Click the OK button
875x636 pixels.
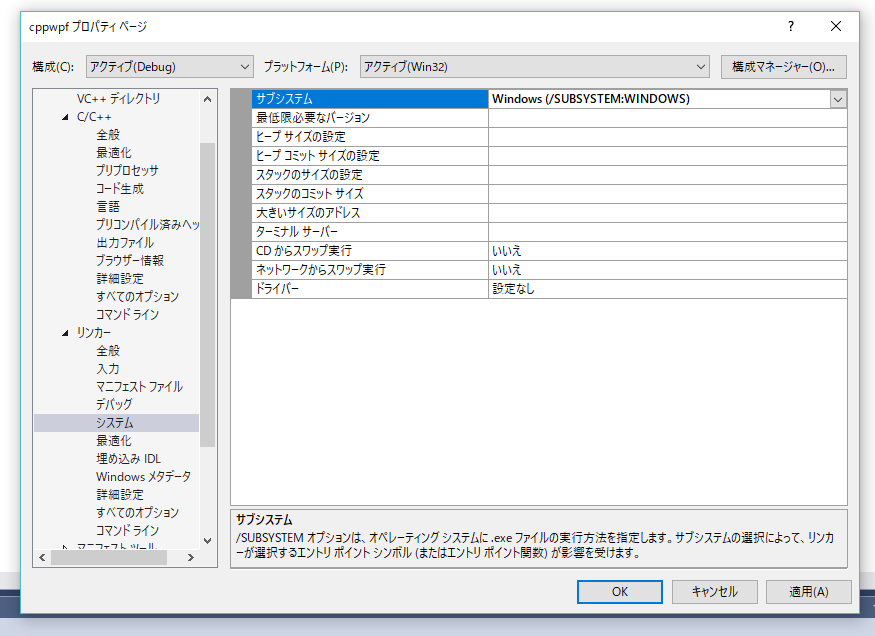point(619,591)
